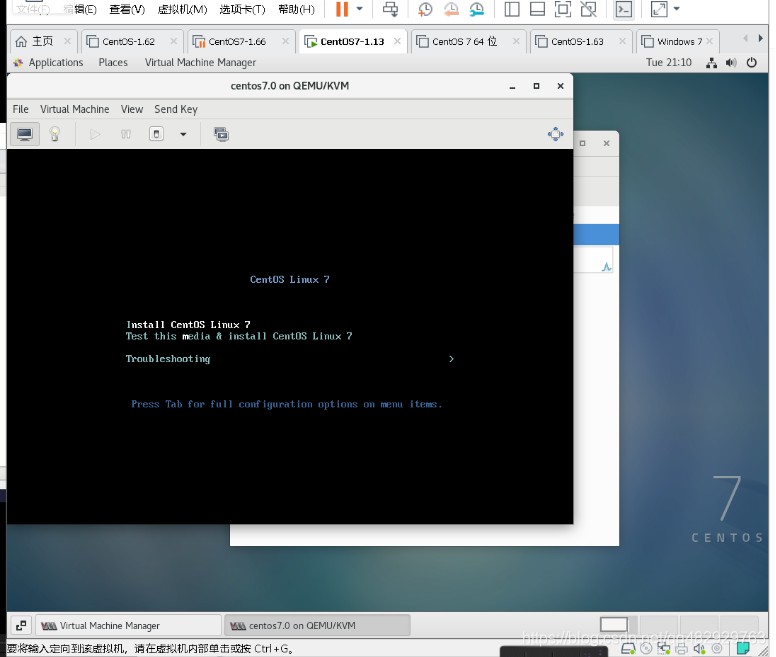The image size is (776, 657).
Task: Enter full screen mode icon in VMware toolbar
Action: pos(563,9)
